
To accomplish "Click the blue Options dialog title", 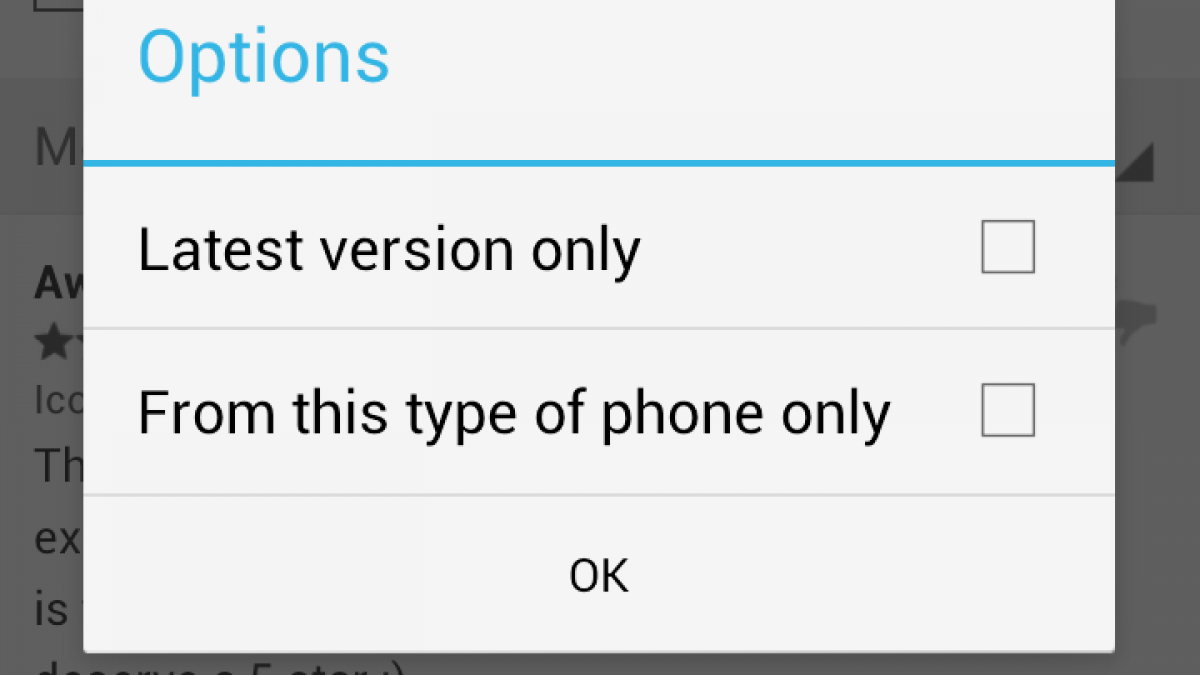I will [264, 55].
